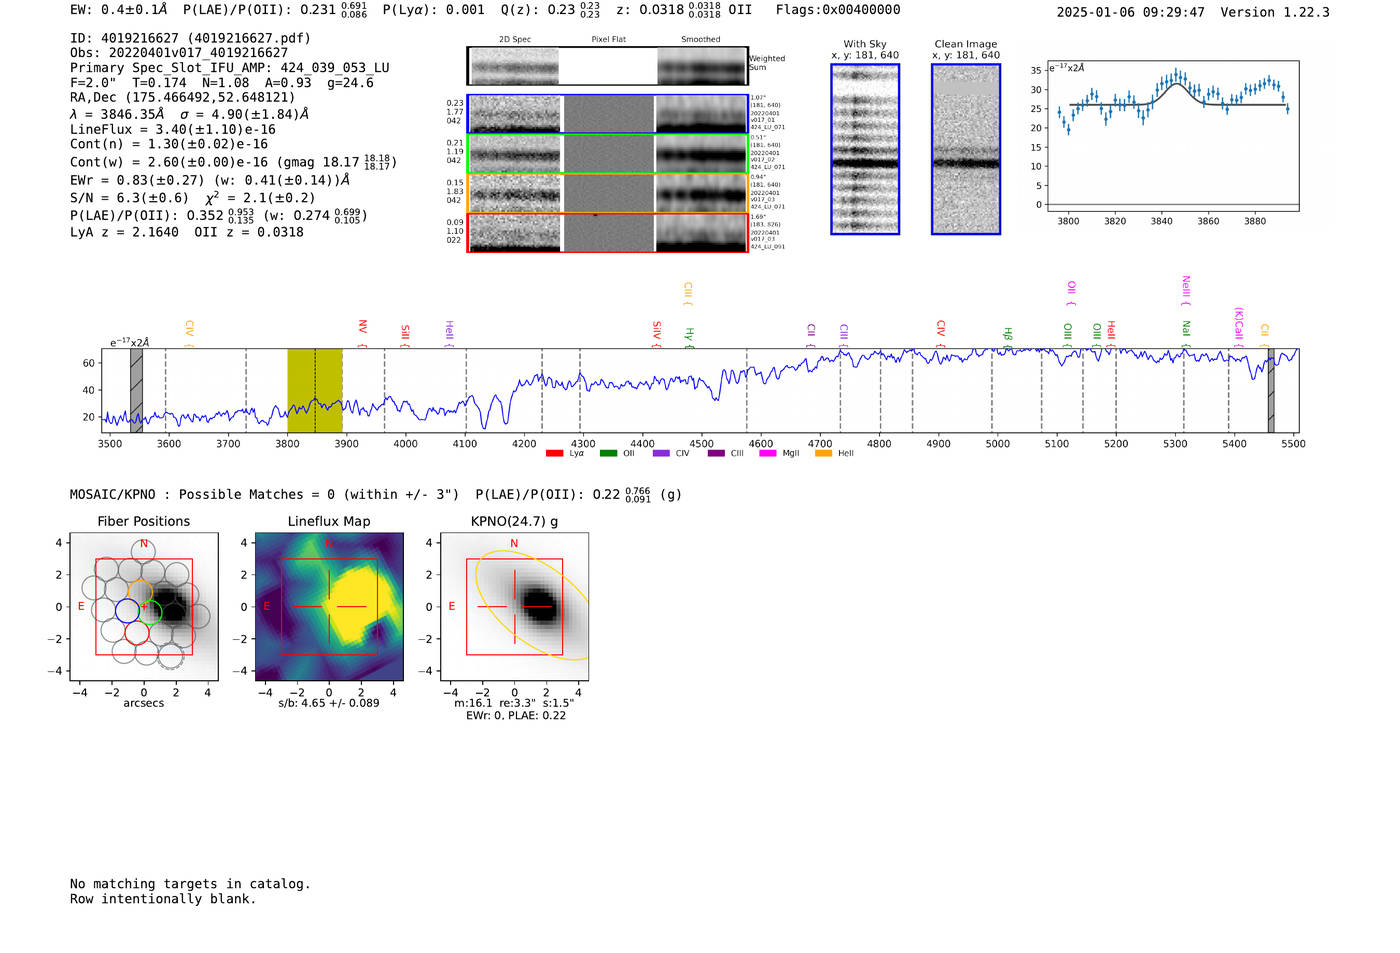Click the 'Pixel Flat' column header
The image size is (1400, 953).
click(x=609, y=40)
